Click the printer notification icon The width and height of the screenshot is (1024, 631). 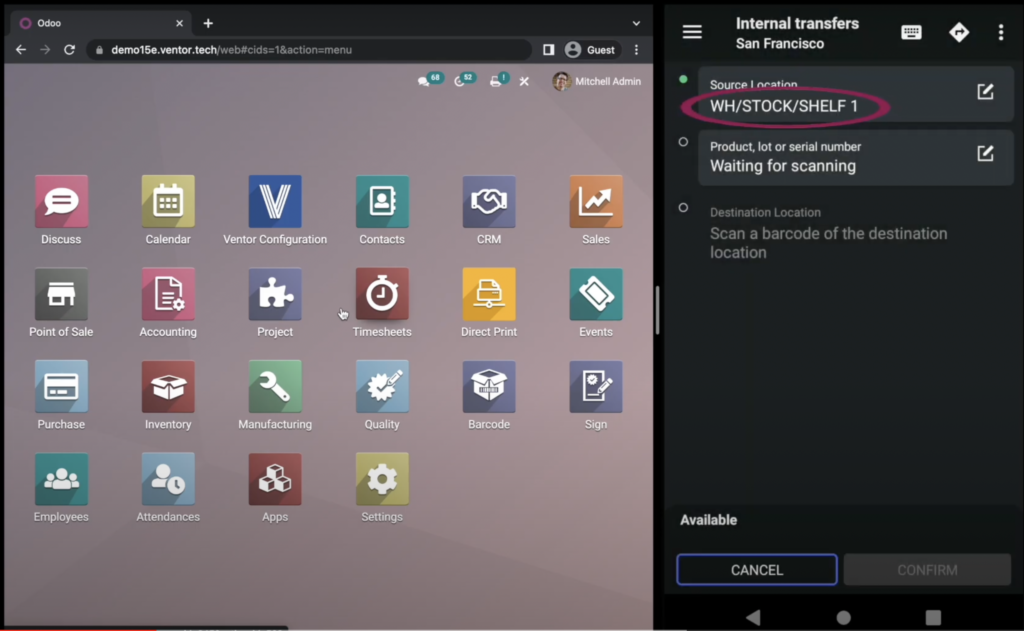tap(499, 80)
